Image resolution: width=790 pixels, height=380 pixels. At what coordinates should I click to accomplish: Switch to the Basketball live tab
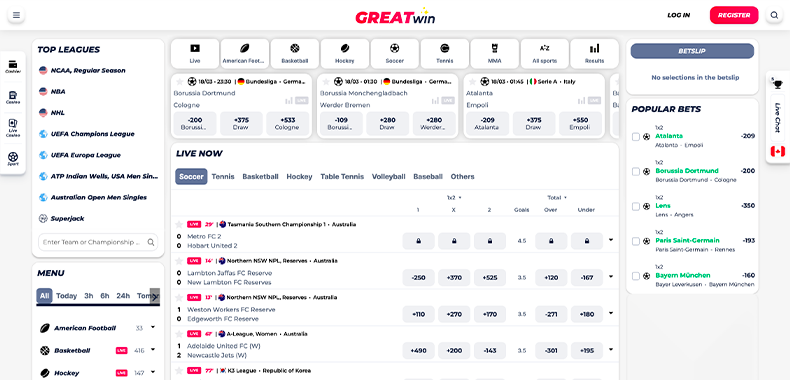click(260, 177)
